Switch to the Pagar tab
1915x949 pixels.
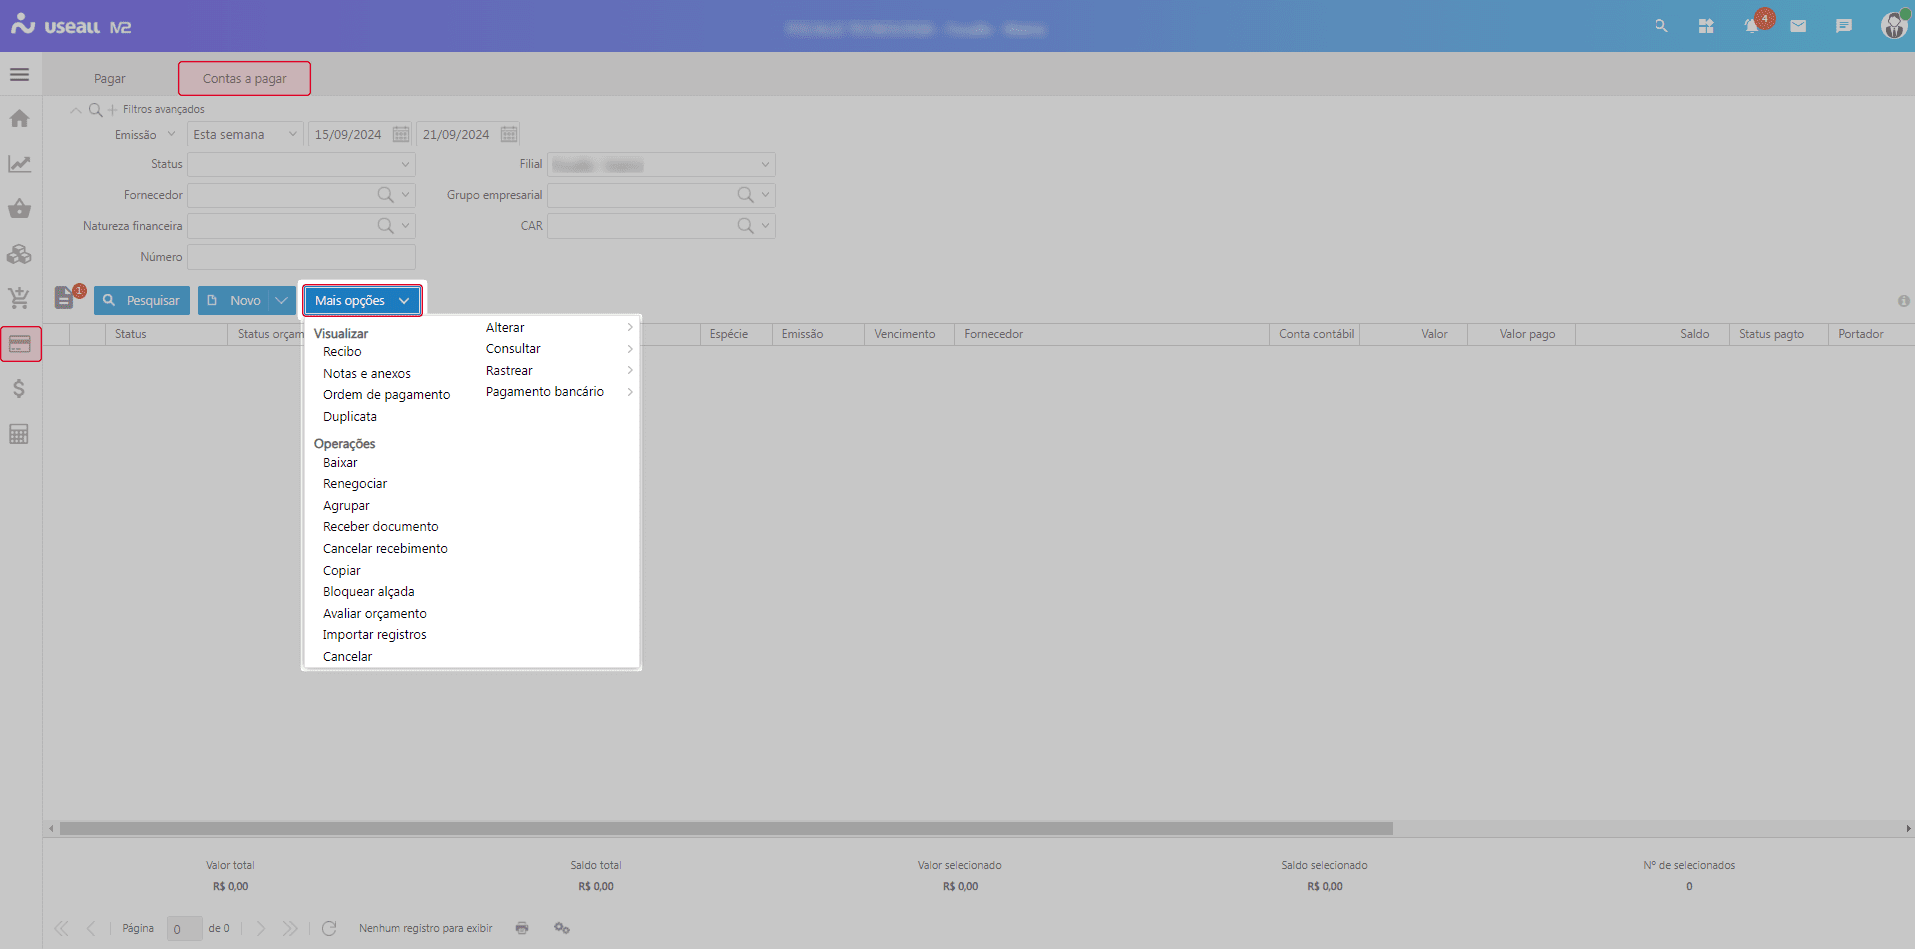coord(110,79)
